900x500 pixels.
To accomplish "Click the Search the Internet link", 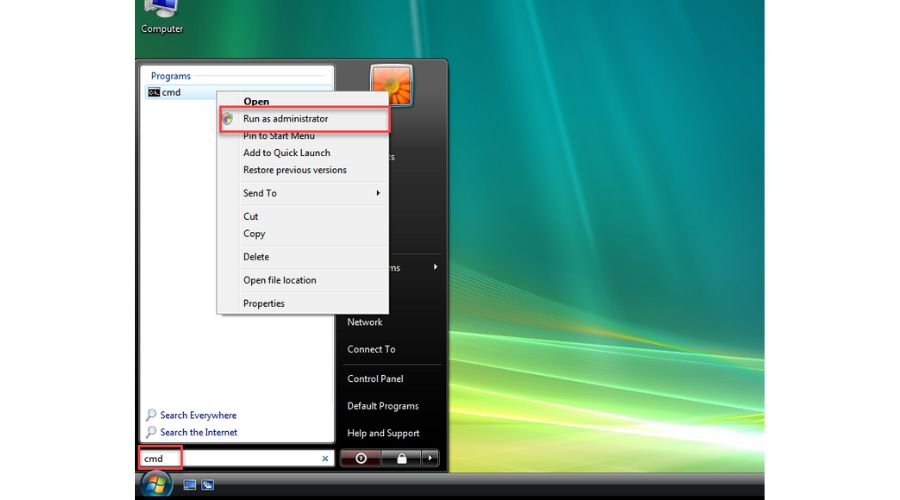I will (x=199, y=432).
